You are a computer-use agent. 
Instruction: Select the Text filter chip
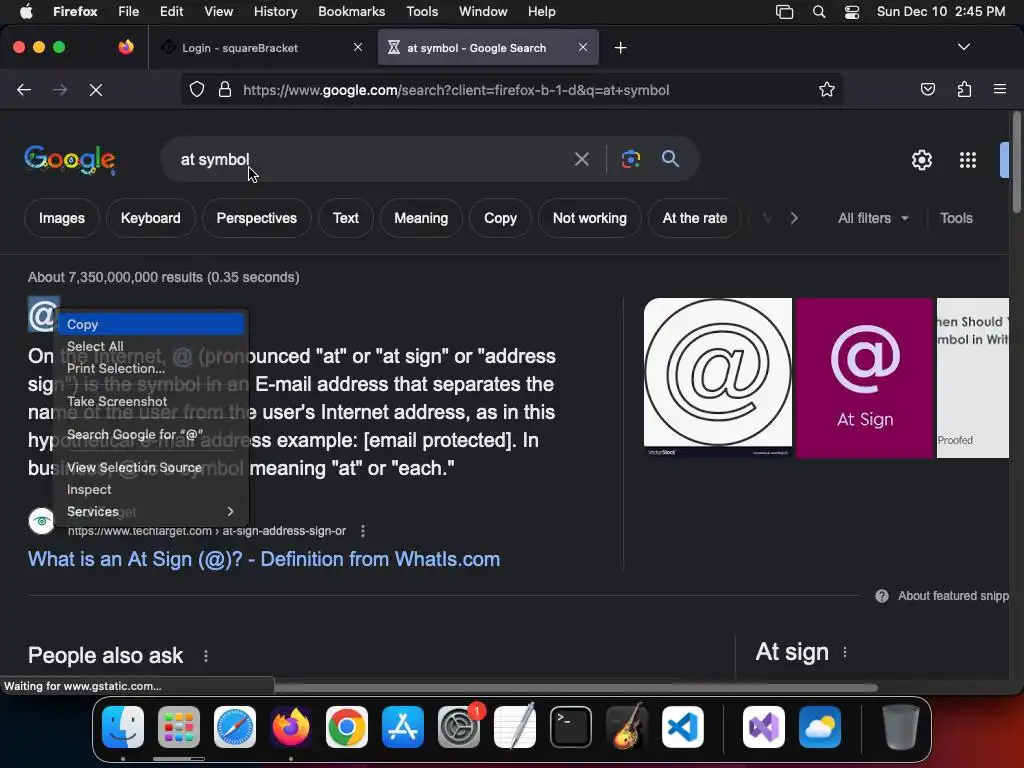(x=345, y=218)
